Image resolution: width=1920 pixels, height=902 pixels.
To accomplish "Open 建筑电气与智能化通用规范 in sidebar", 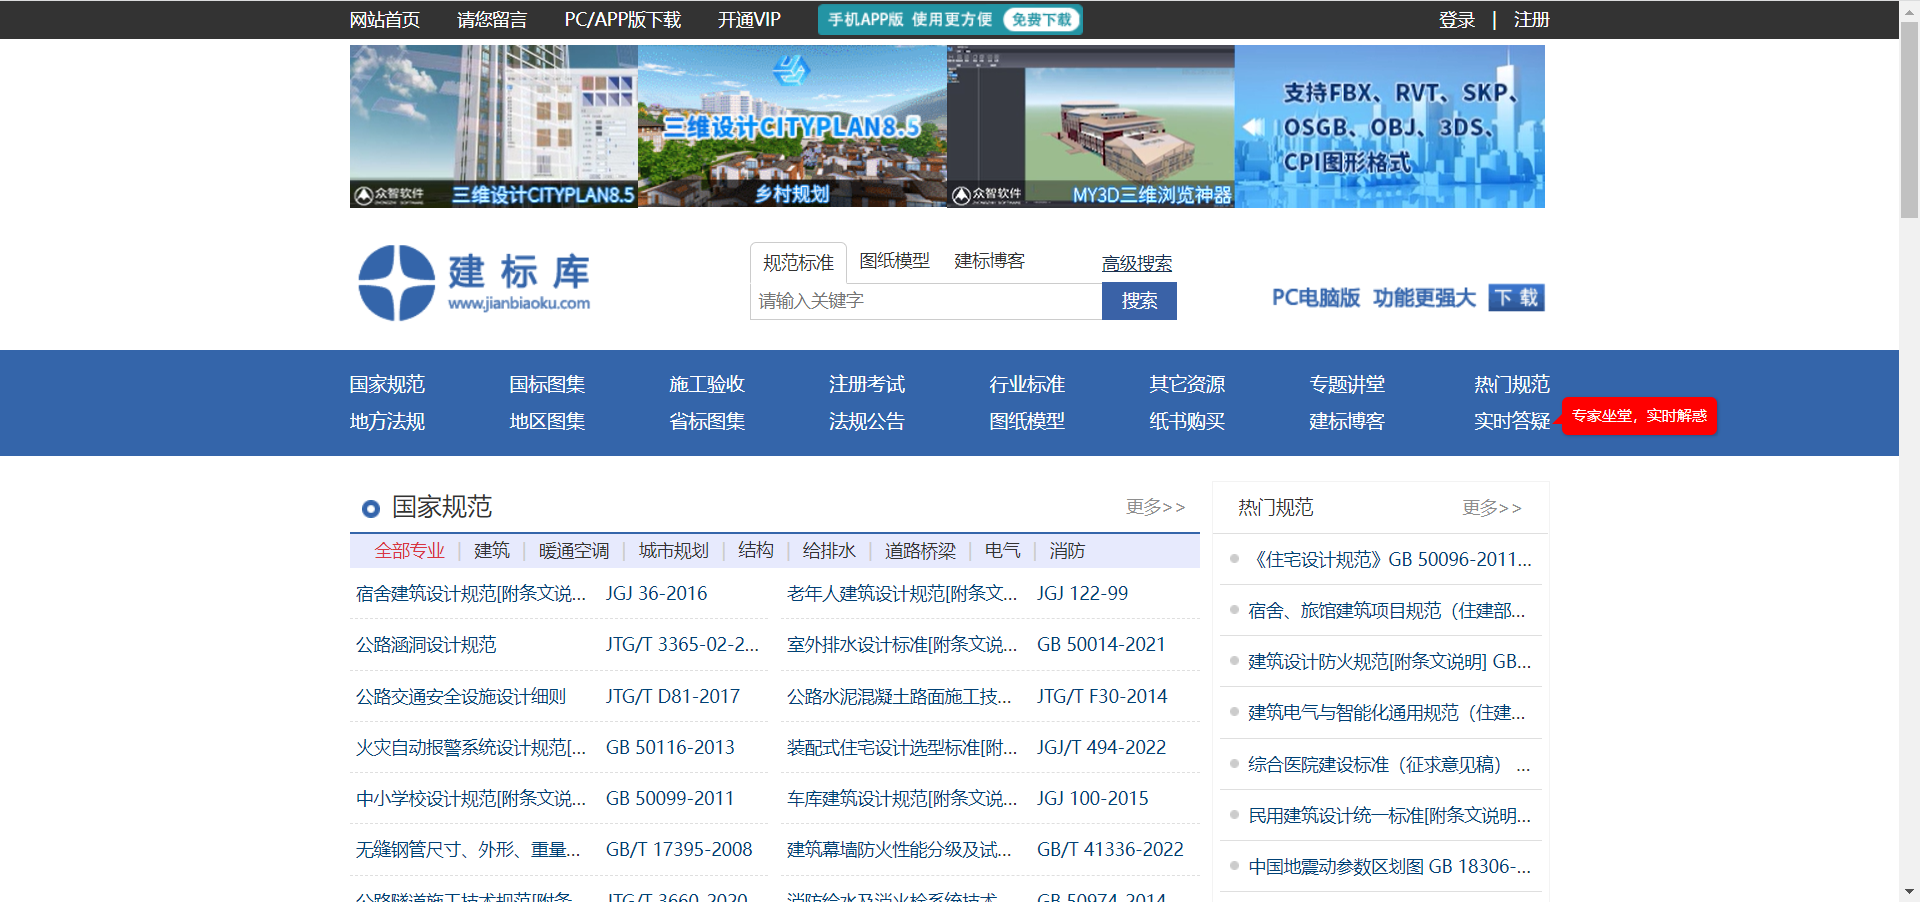I will click(1387, 713).
